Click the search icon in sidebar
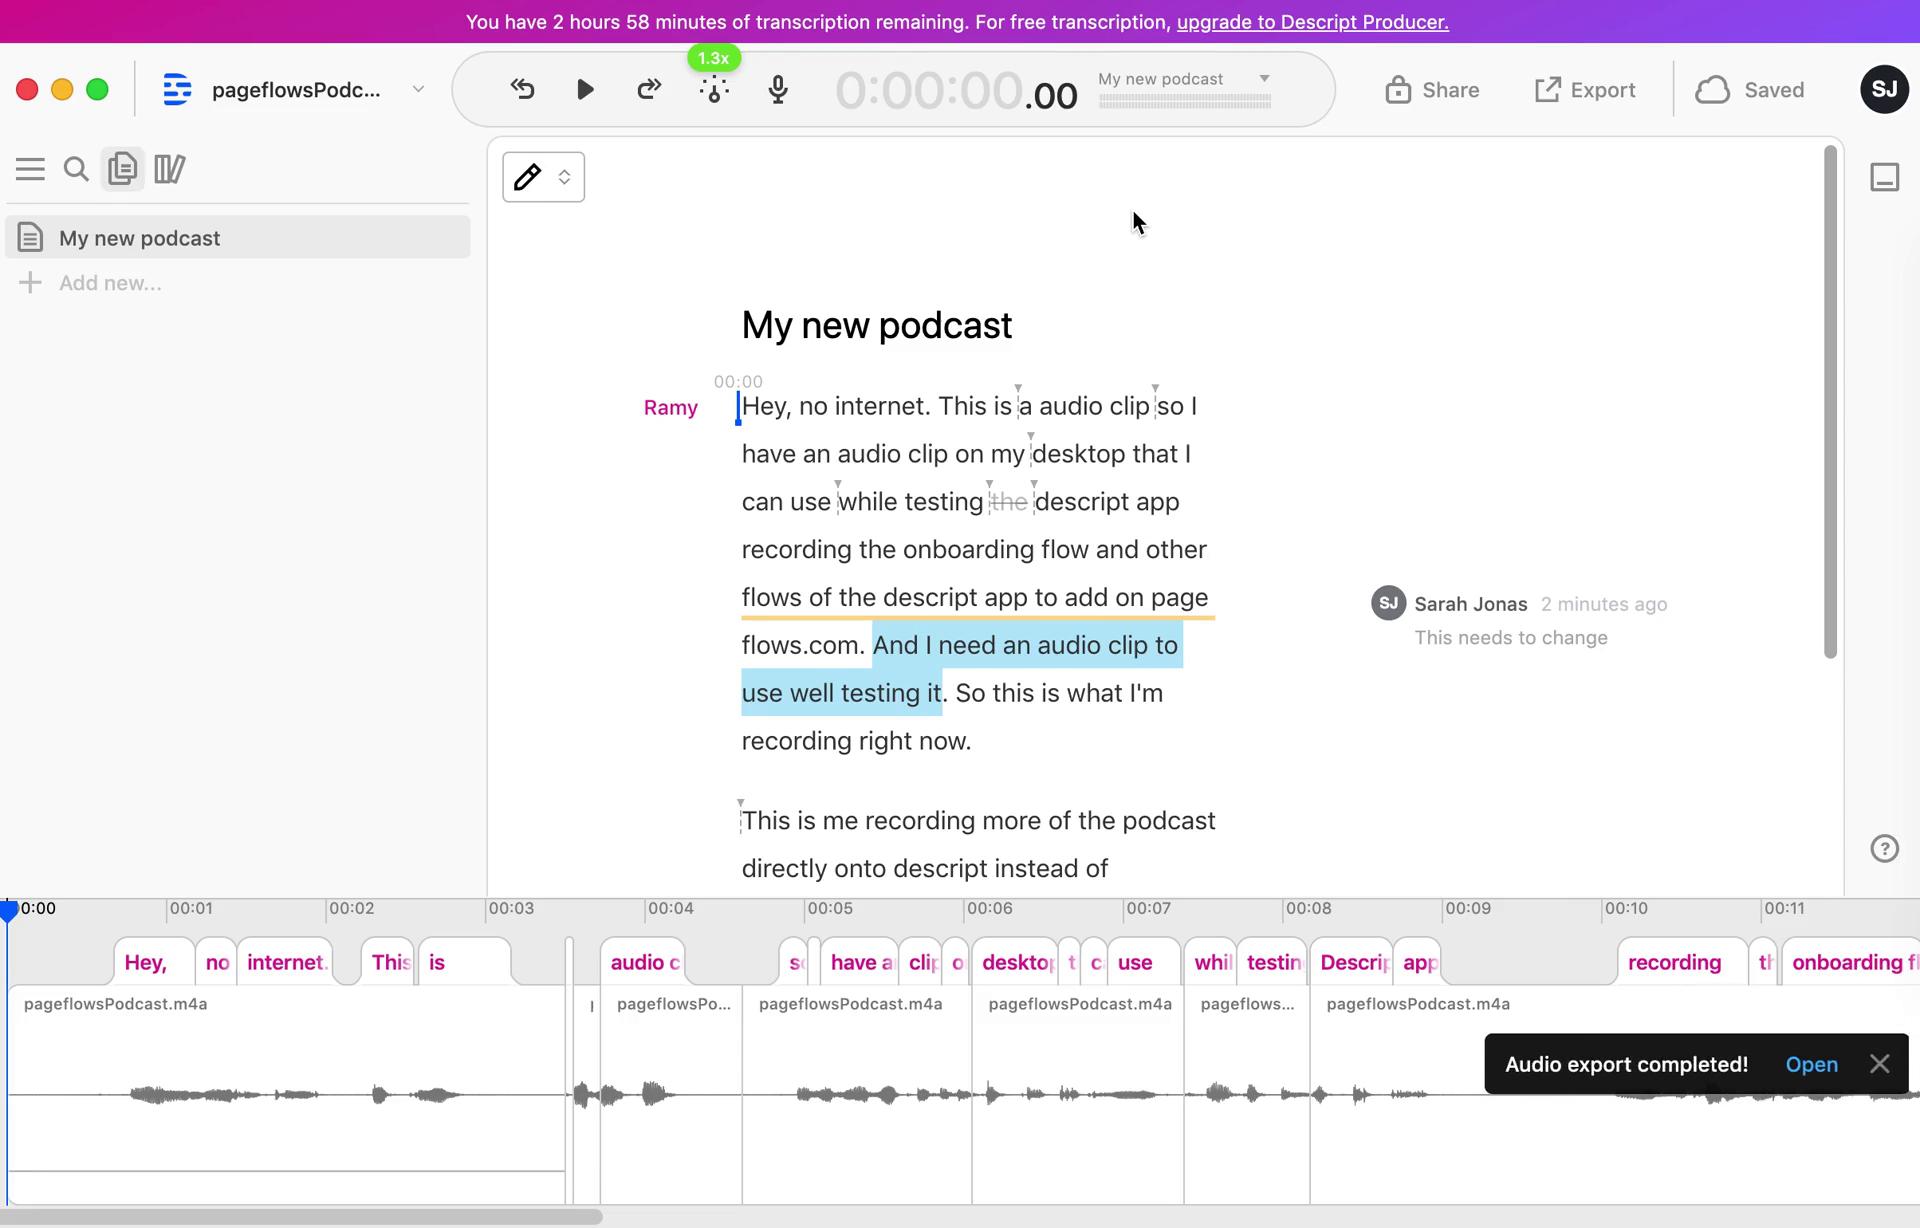The height and width of the screenshot is (1228, 1920). (x=77, y=168)
